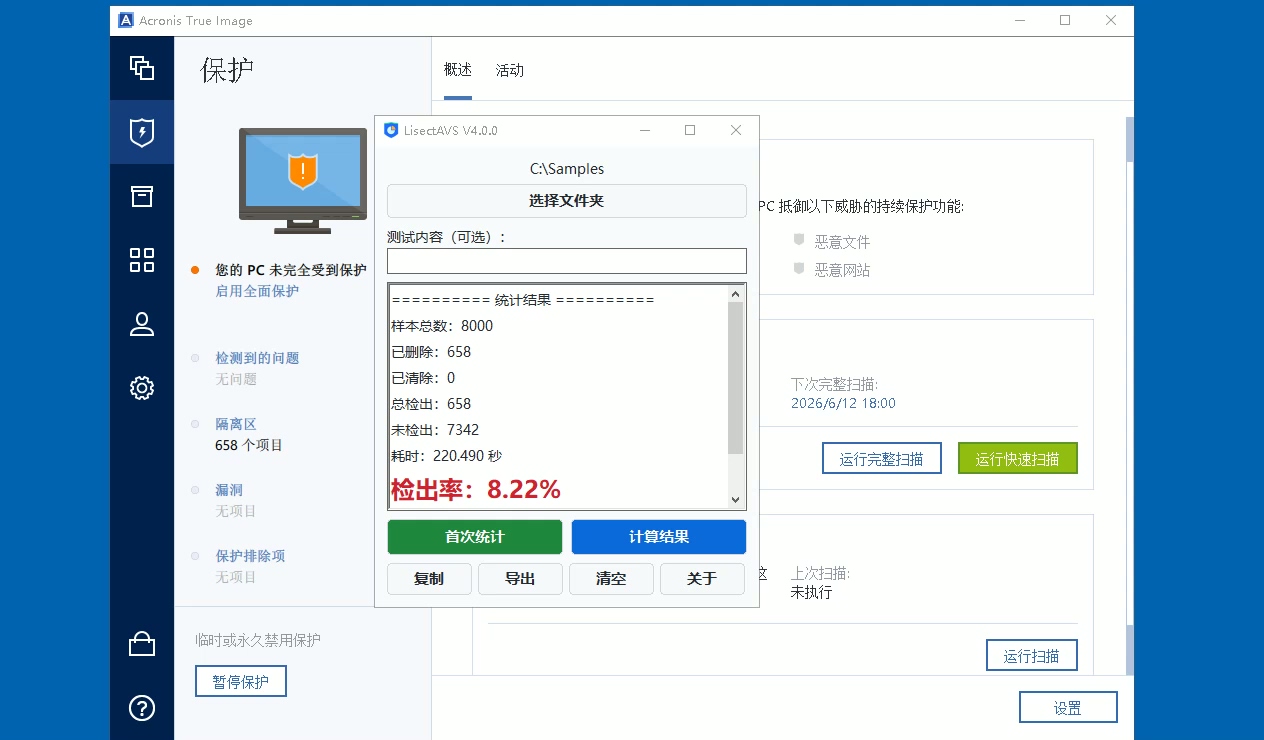Open the Settings gear in Acronis sidebar
The width and height of the screenshot is (1264, 740).
coord(142,388)
